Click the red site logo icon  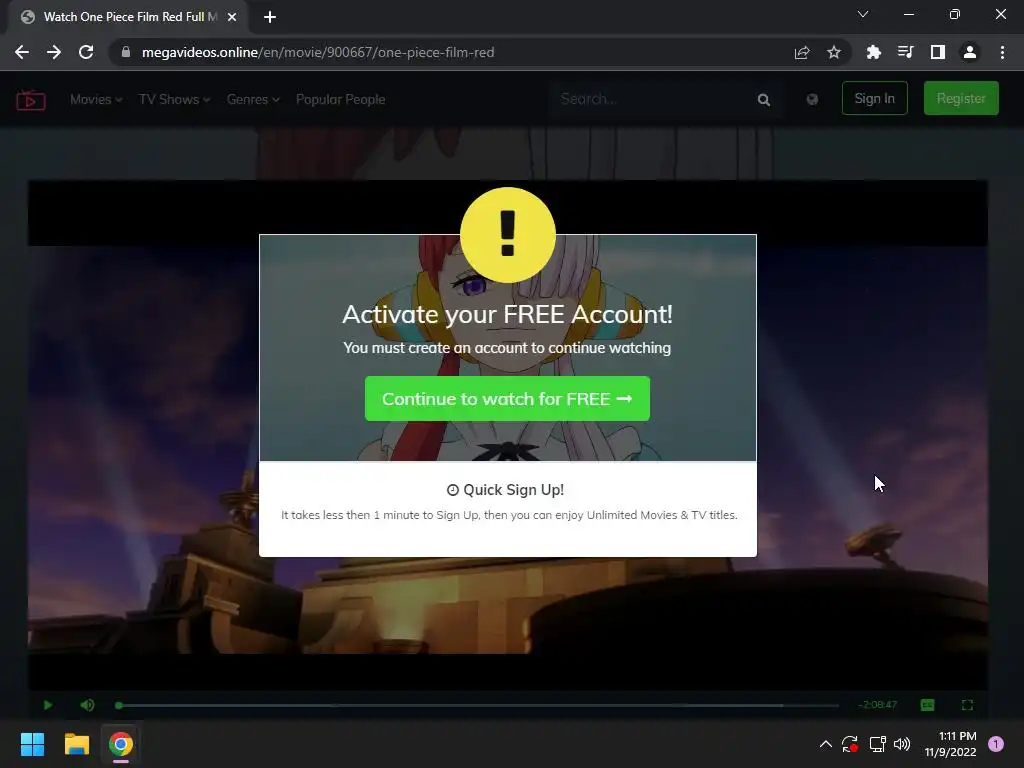point(31,100)
